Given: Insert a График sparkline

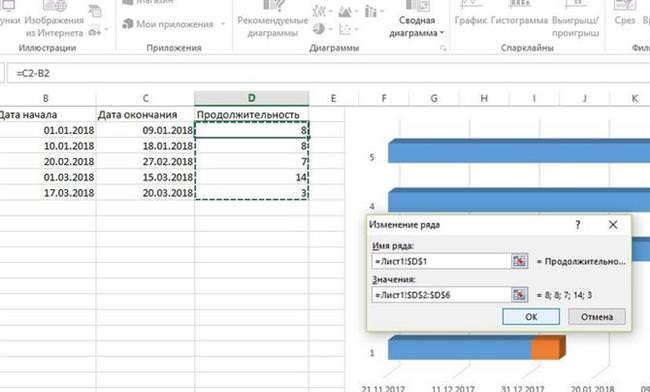Looking at the screenshot, I should (x=471, y=13).
